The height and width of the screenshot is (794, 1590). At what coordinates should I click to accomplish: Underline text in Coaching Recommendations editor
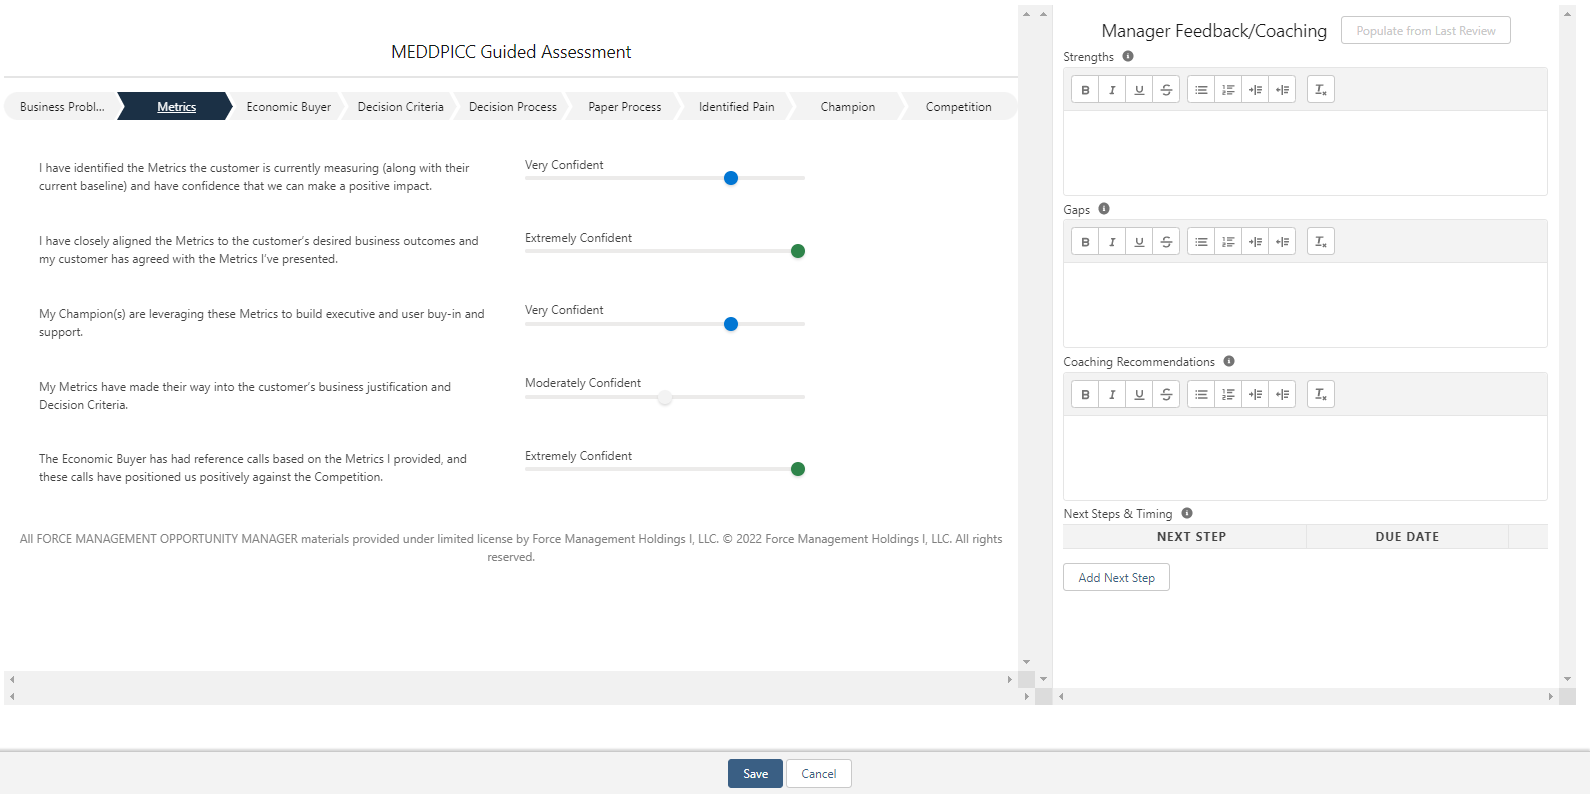(1139, 395)
